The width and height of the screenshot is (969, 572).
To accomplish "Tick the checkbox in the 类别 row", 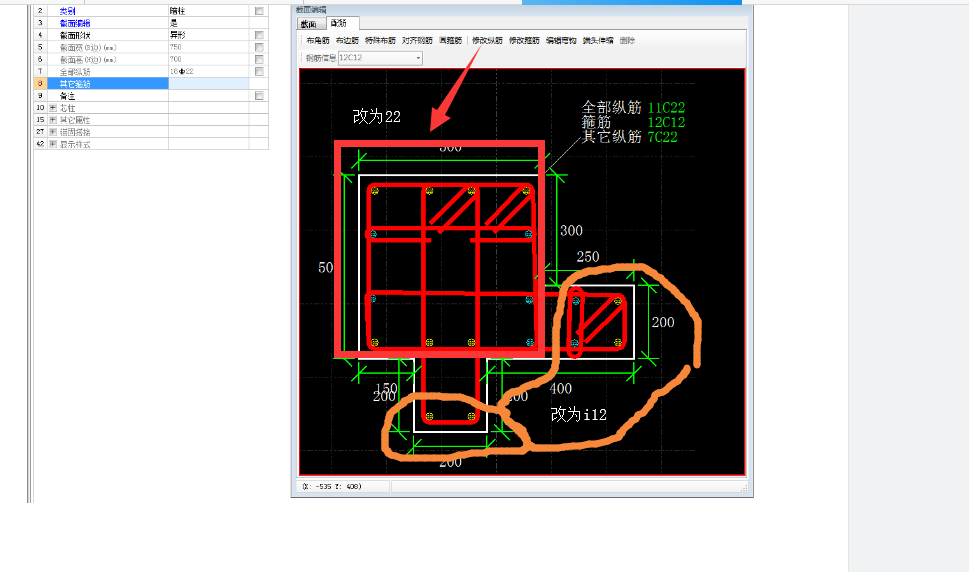I will coord(259,11).
